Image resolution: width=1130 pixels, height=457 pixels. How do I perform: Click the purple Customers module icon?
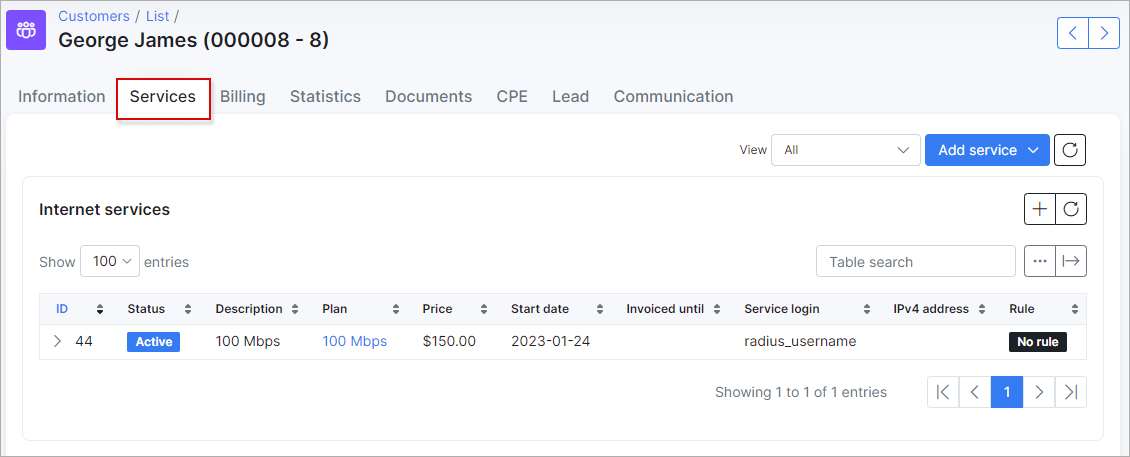click(26, 30)
